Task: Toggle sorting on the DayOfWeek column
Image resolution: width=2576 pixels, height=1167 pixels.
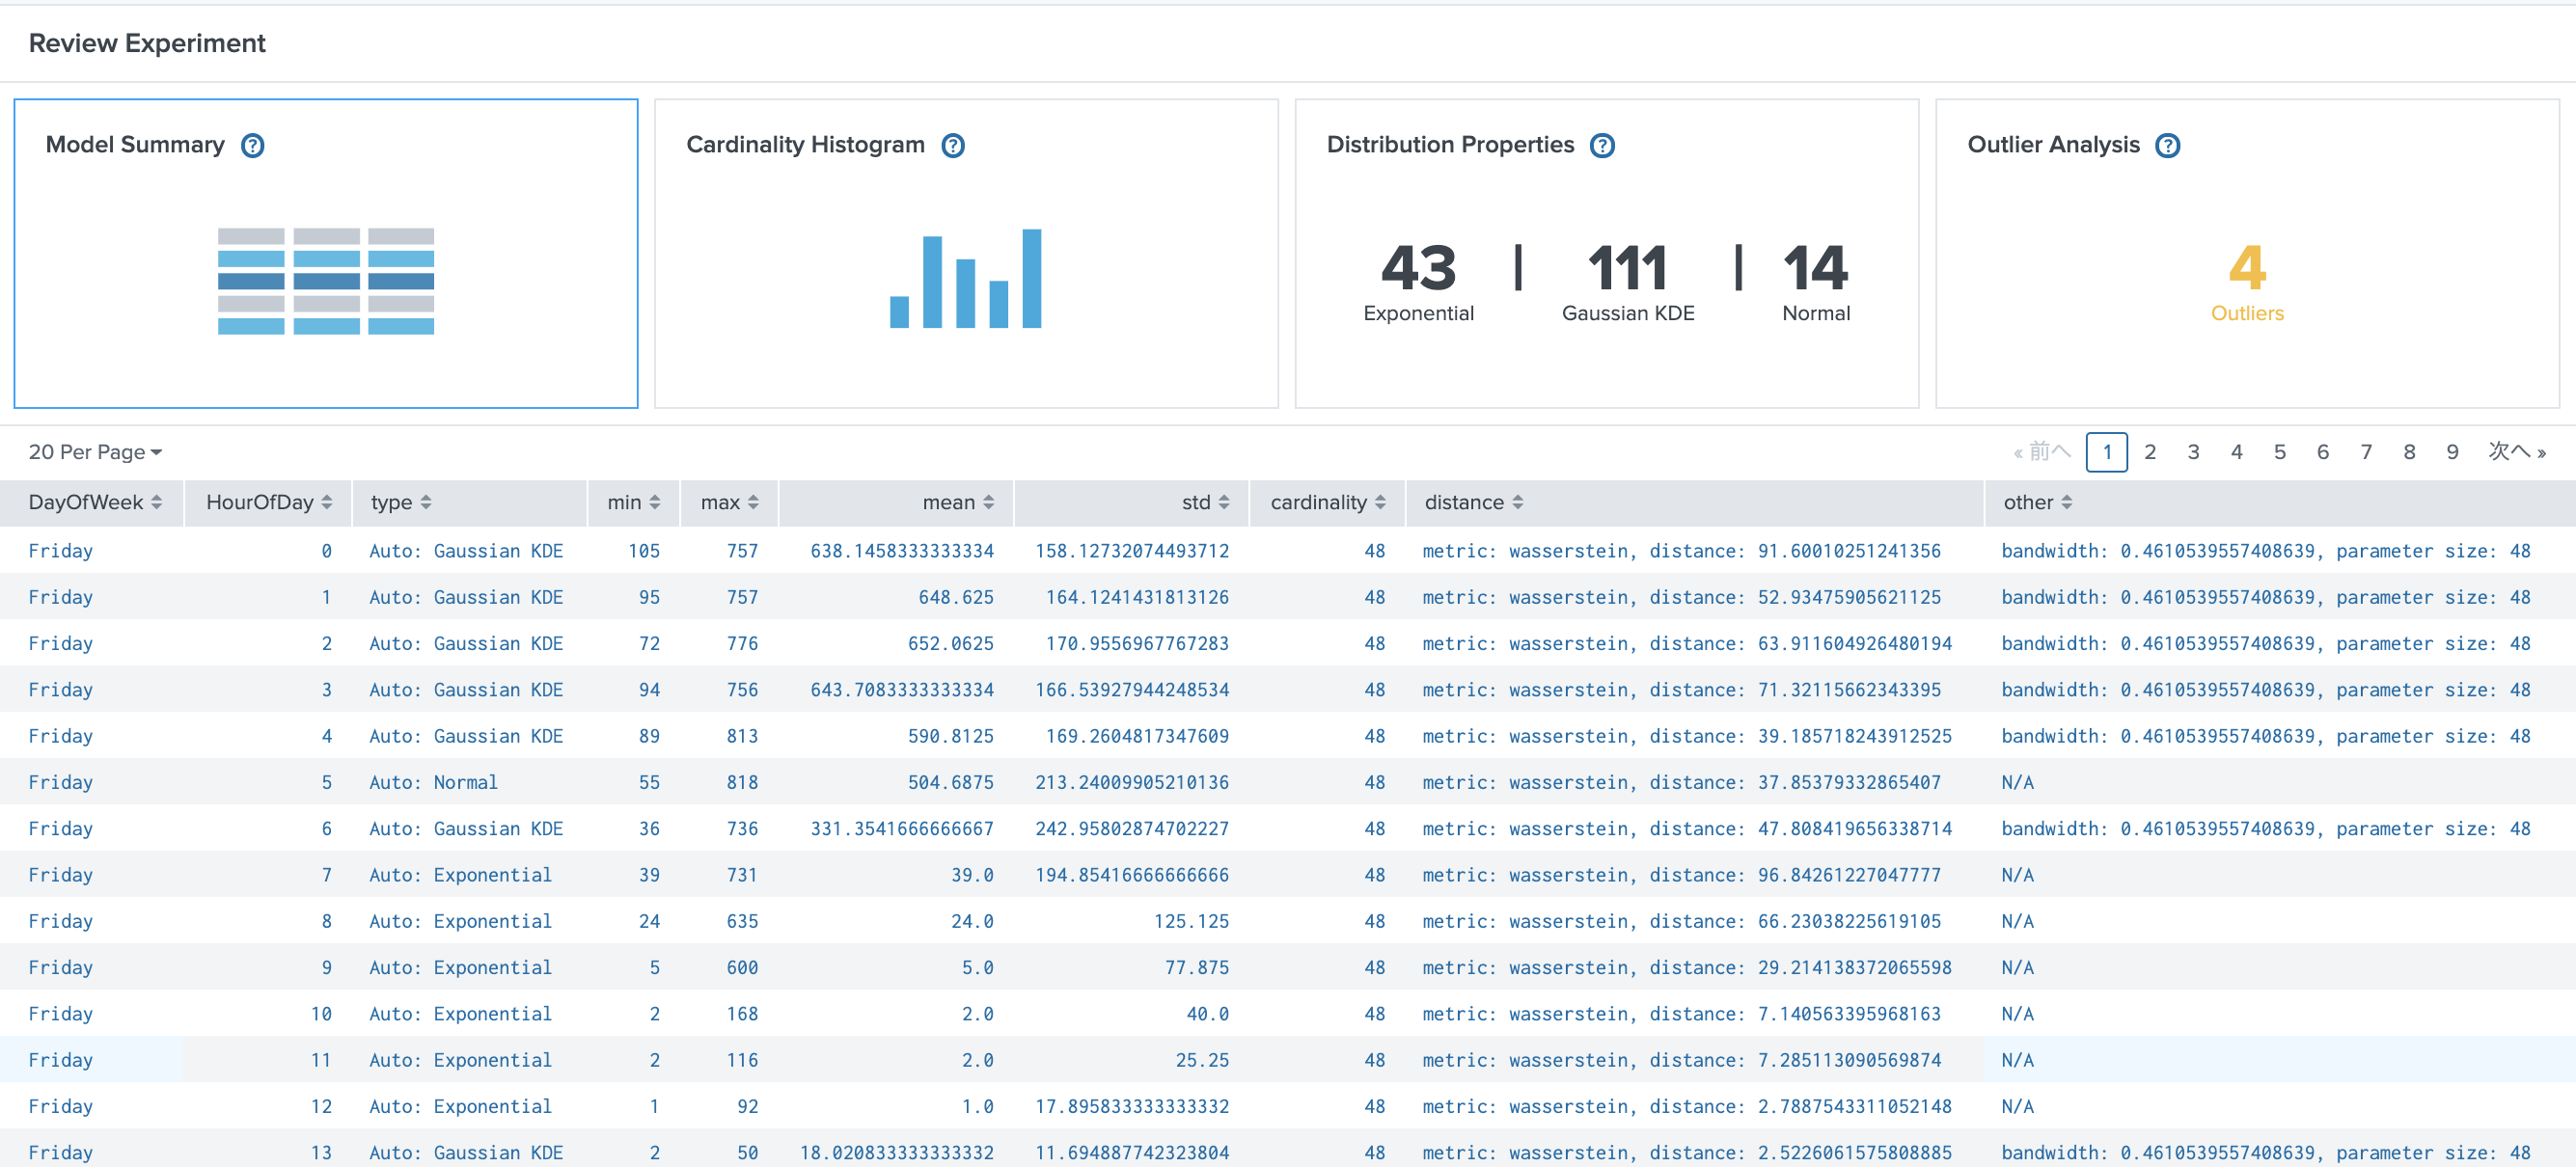Action: tap(157, 502)
